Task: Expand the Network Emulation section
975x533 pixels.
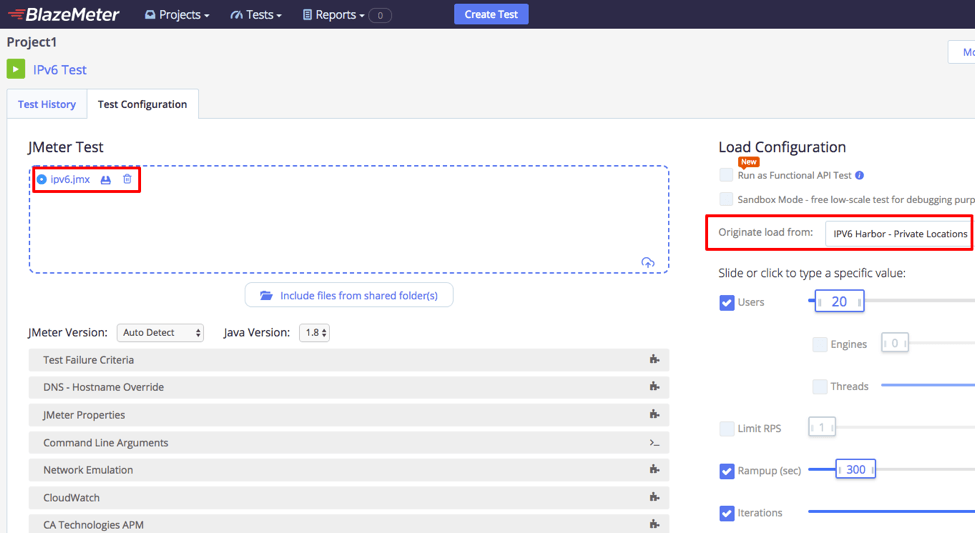Action: point(349,470)
